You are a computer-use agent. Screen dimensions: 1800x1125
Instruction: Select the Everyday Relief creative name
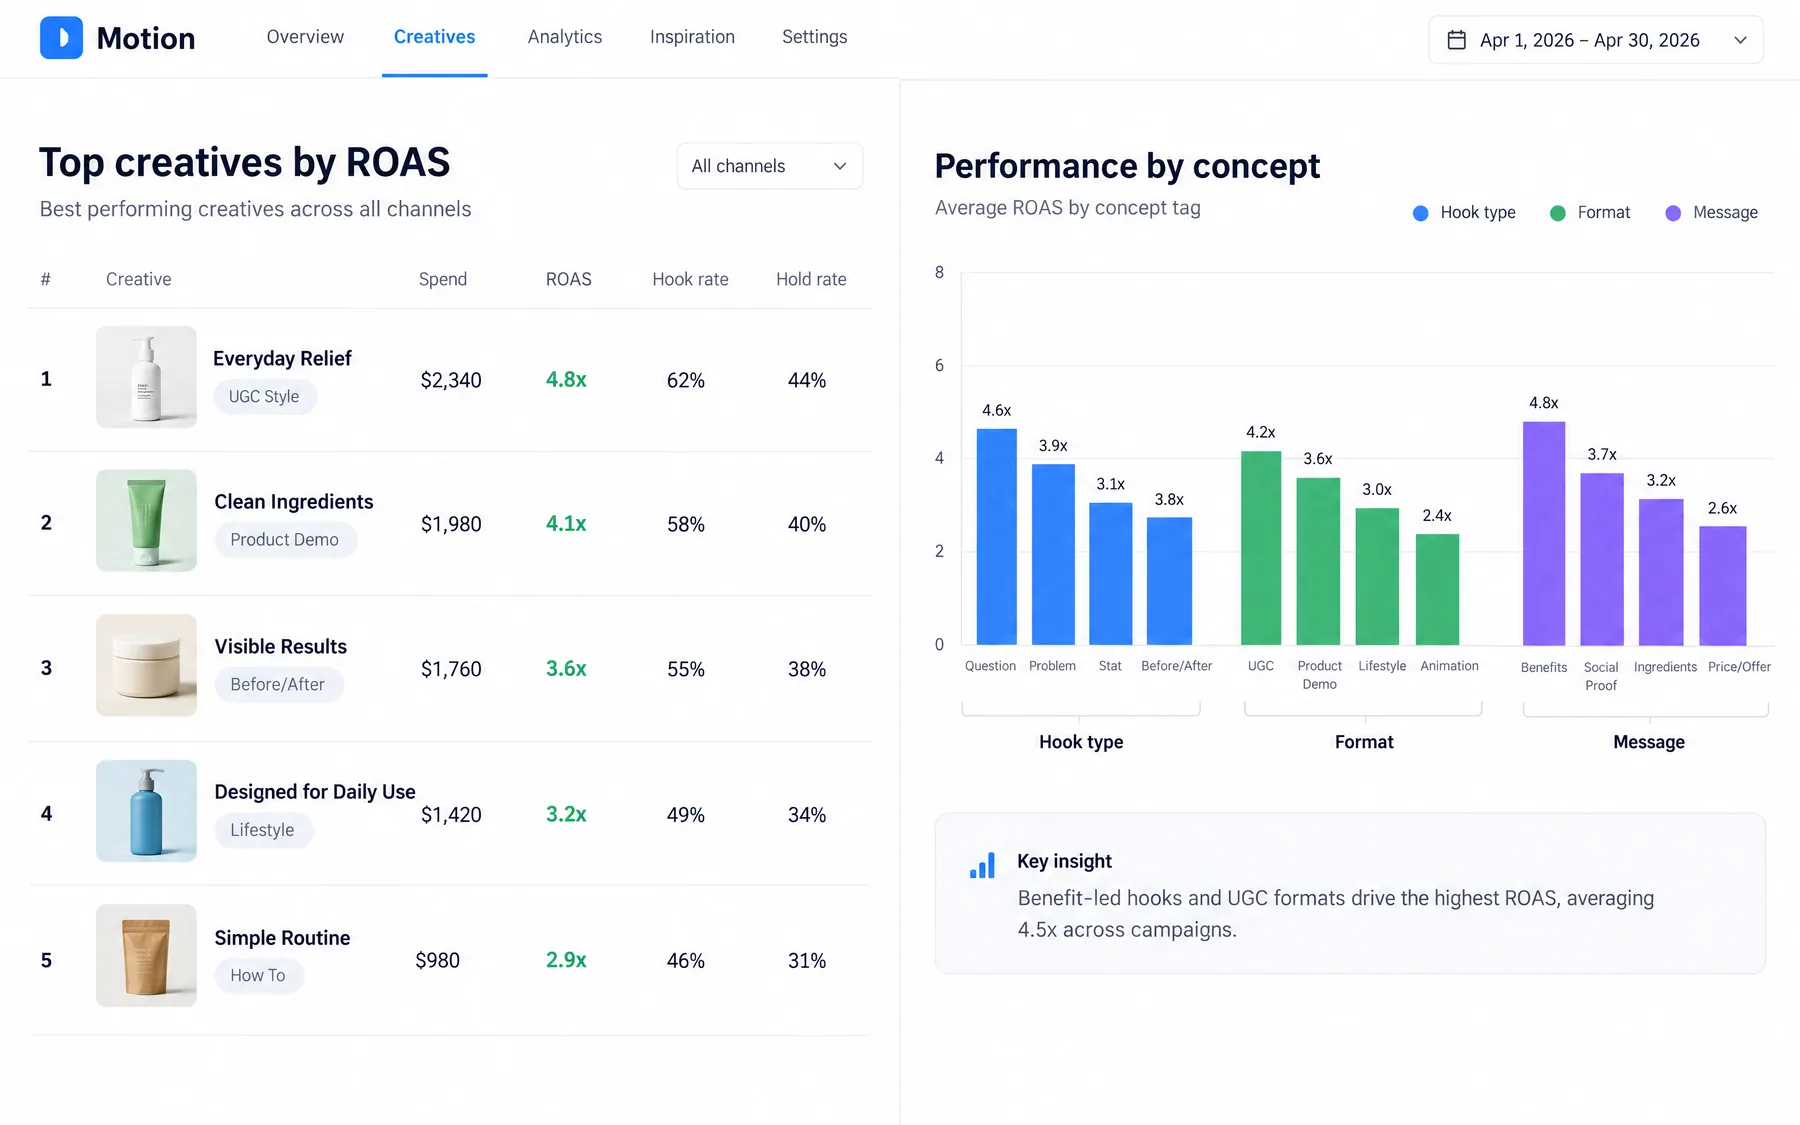point(282,358)
